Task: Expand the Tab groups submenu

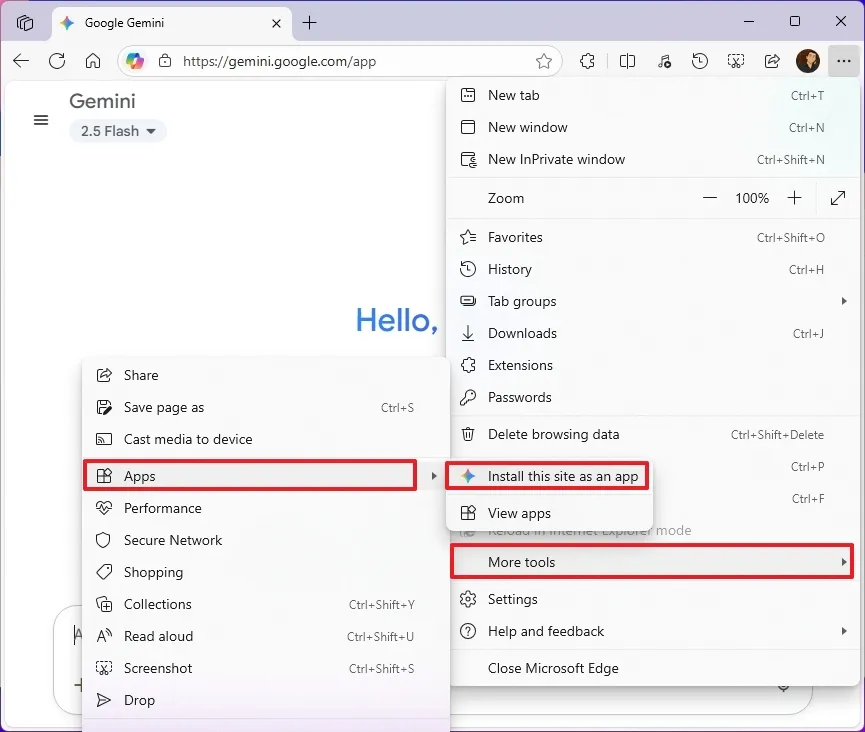Action: click(843, 301)
